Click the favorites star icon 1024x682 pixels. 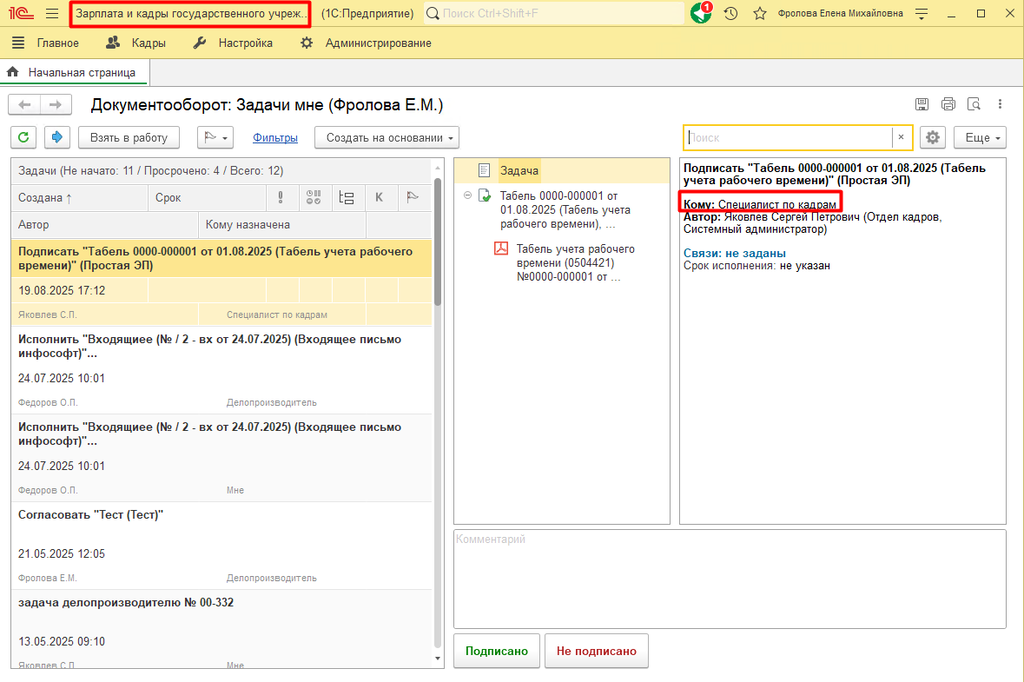click(x=760, y=13)
